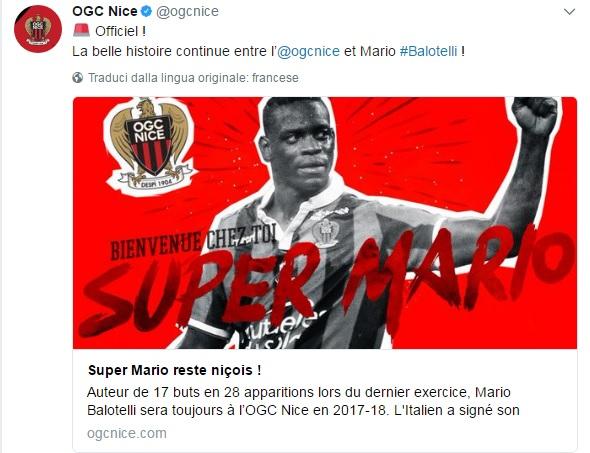Click the OGC Nice crest in card image

[x=150, y=147]
